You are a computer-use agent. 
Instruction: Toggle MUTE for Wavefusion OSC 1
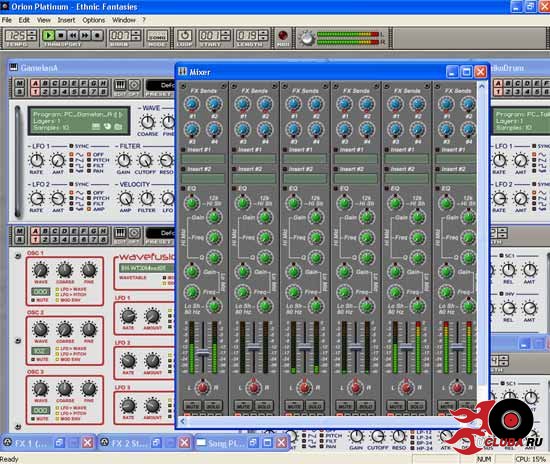tap(33, 300)
